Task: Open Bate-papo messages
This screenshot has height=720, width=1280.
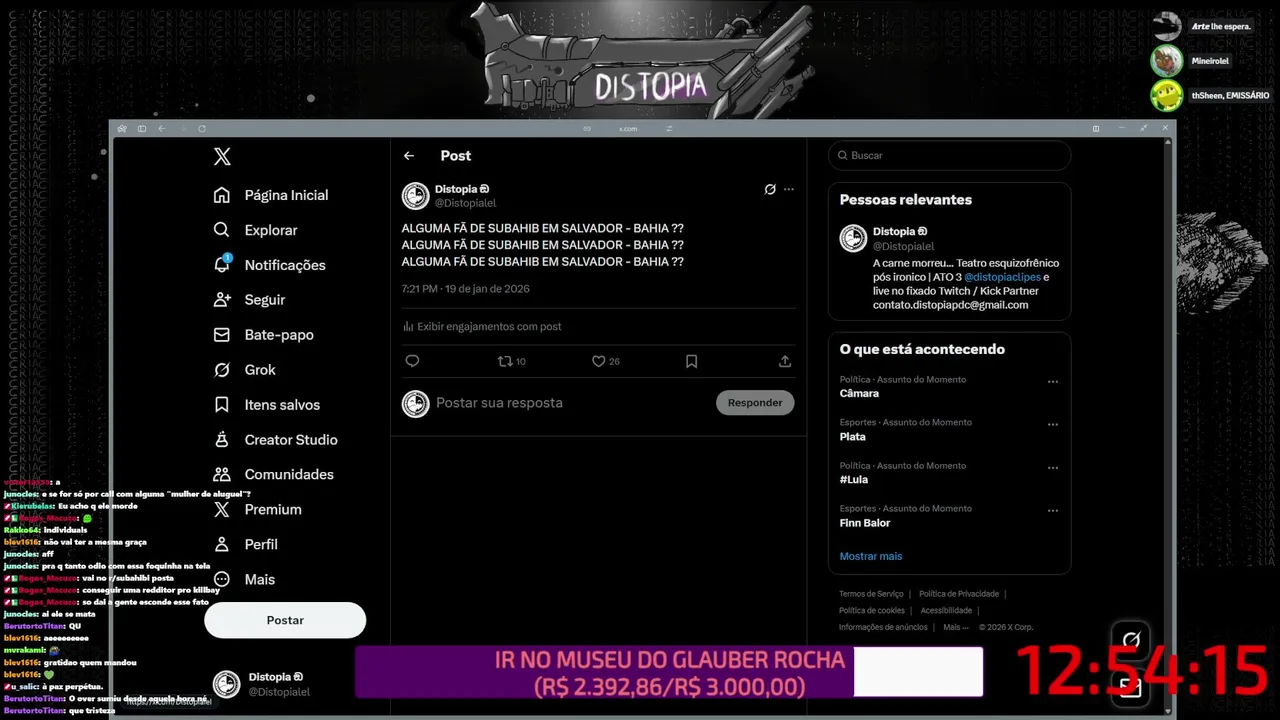Action: 264,335
